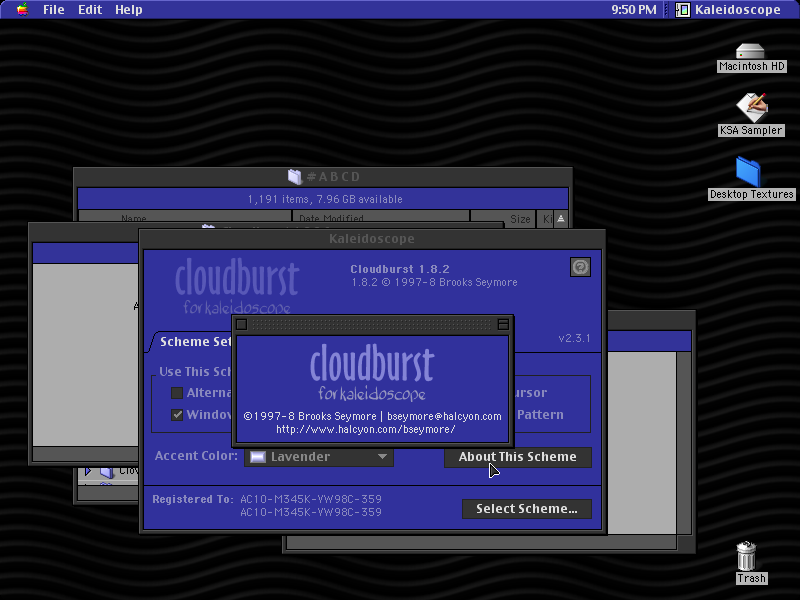This screenshot has width=800, height=600.
Task: Click the #ABCD window title
Action: click(x=334, y=177)
